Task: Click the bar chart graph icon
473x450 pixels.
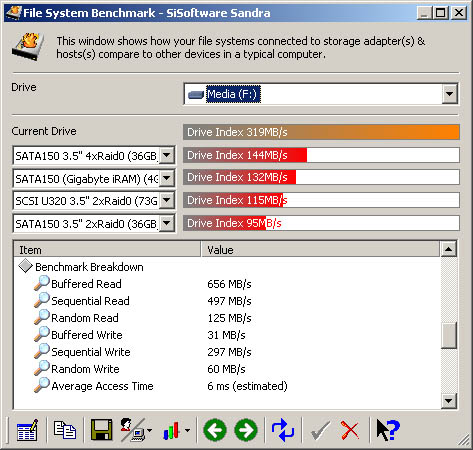Action: point(171,431)
